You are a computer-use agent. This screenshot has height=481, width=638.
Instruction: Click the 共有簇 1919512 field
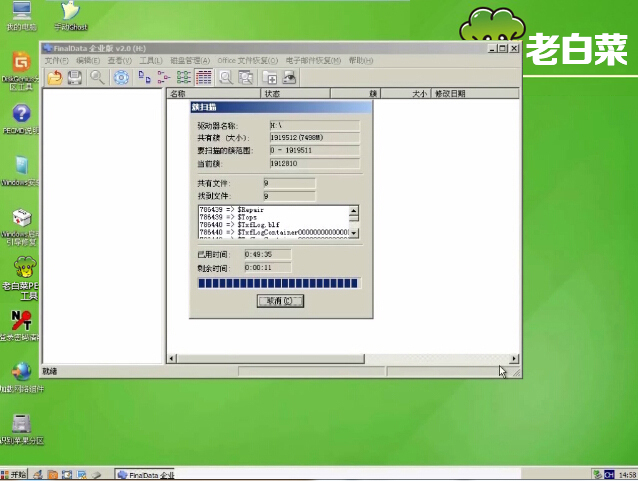tap(315, 138)
